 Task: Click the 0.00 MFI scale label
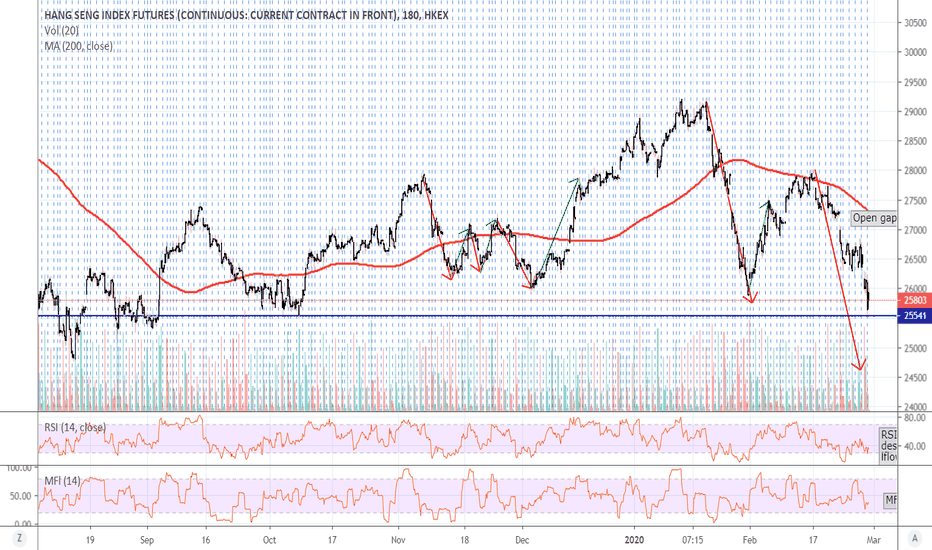23,524
